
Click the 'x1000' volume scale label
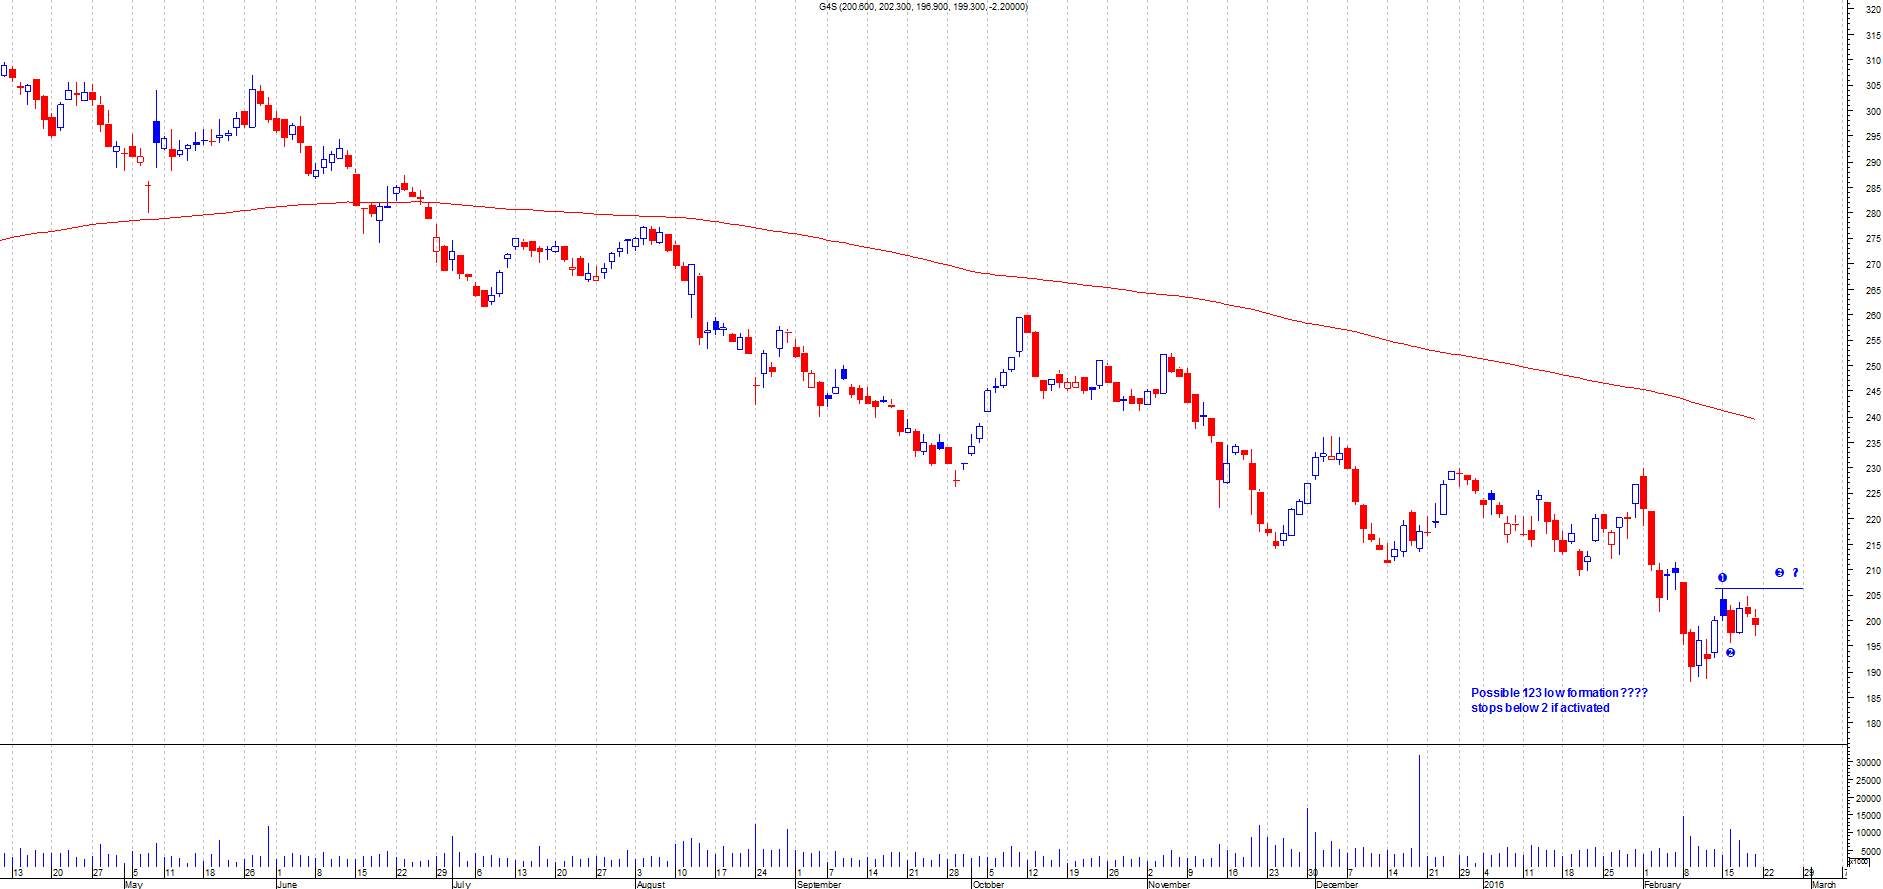tap(1858, 861)
